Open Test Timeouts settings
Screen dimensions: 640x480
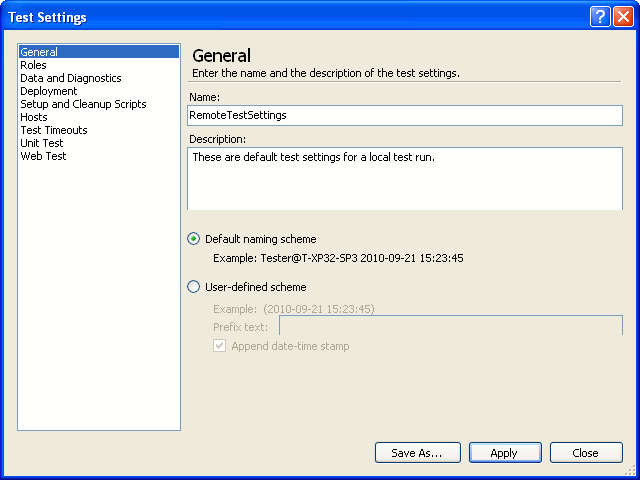pos(53,130)
